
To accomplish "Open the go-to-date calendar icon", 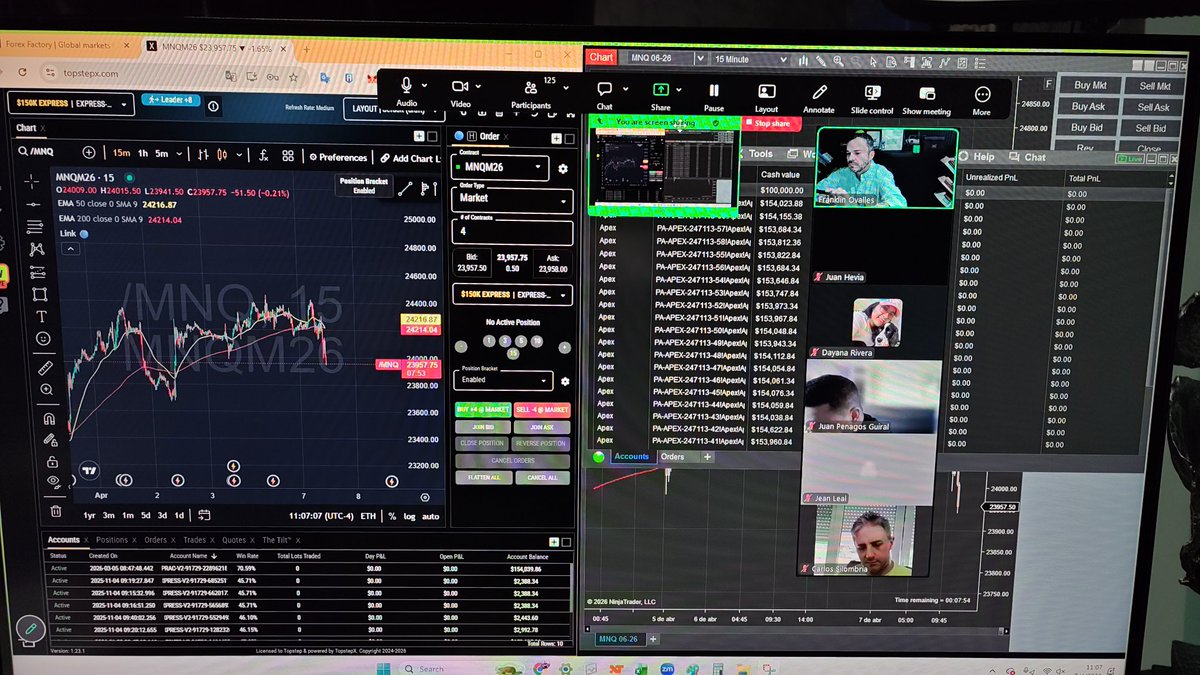I will click(x=205, y=516).
